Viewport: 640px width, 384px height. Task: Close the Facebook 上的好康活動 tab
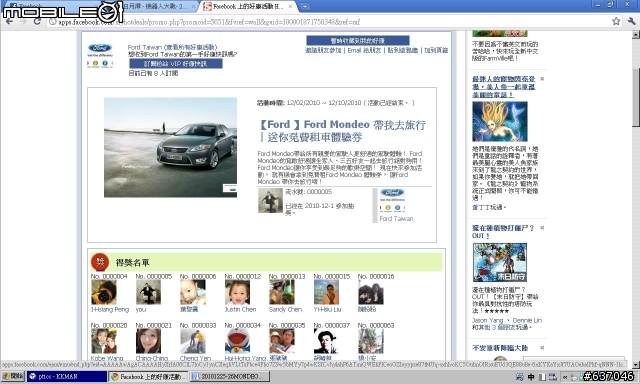(x=291, y=7)
